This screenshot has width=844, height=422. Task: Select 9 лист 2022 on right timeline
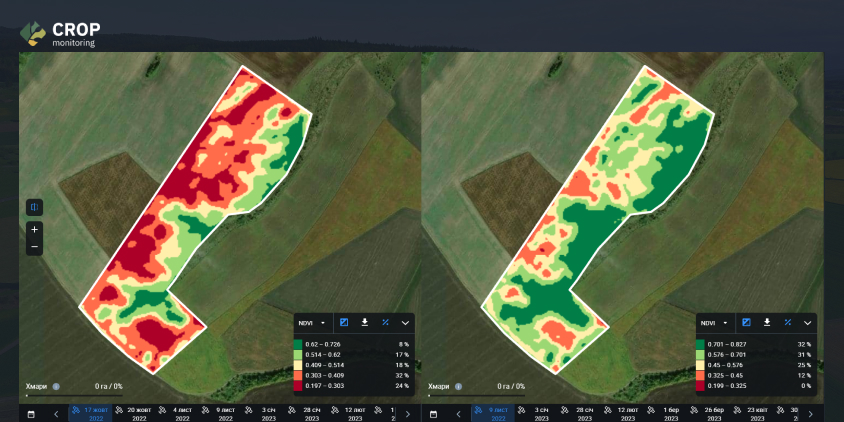[492, 413]
